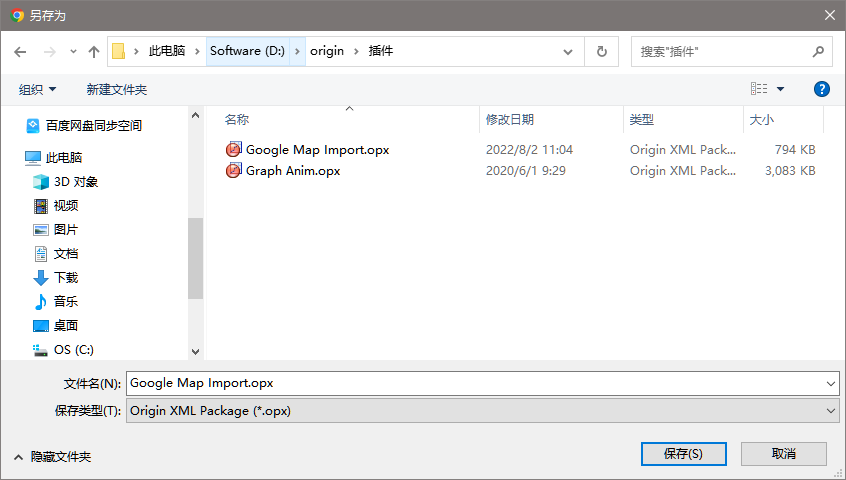This screenshot has width=846, height=480.
Task: Click the 下载 blue arrow icon
Action: [40, 278]
